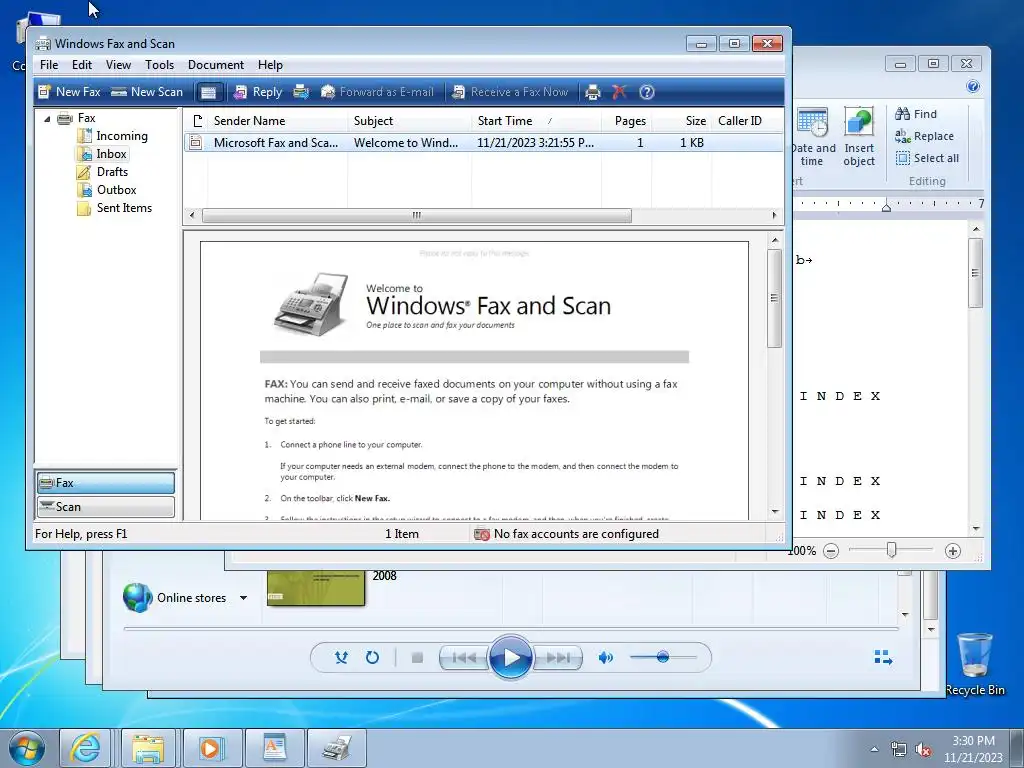Click Forward as E-mail in the toolbar
This screenshot has width=1024, height=768.
[x=377, y=92]
